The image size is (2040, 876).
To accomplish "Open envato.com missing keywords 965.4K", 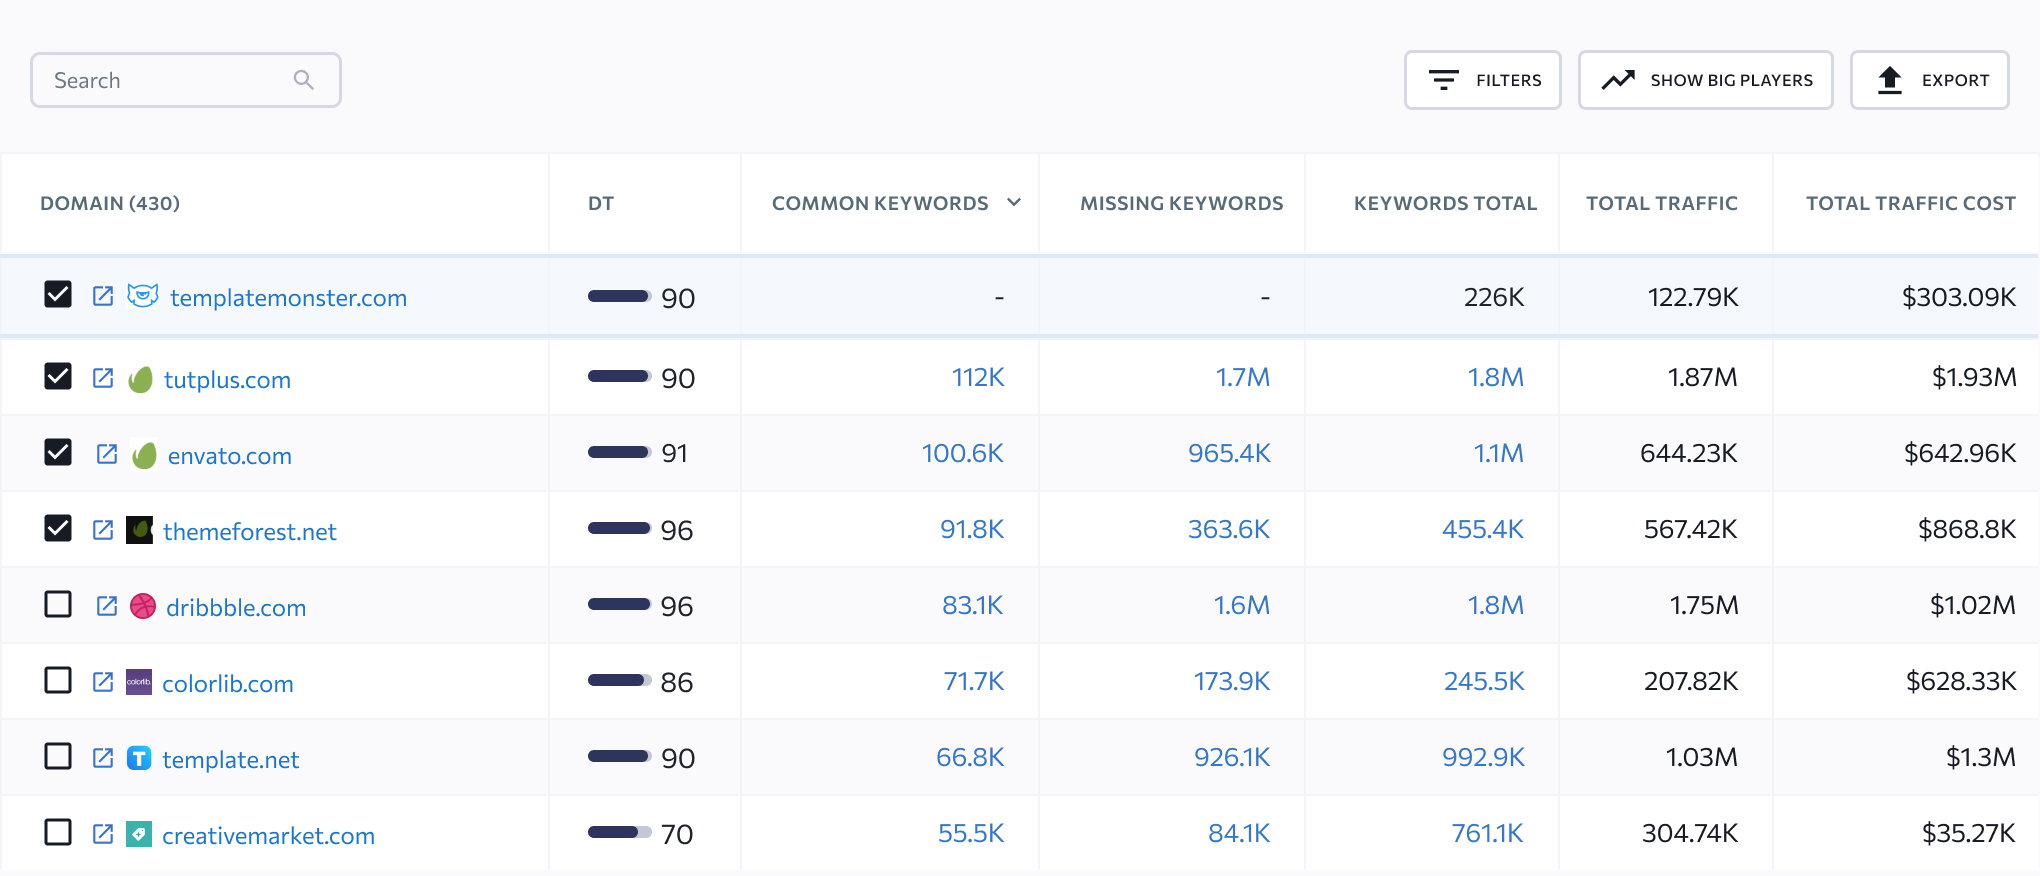I will [1229, 453].
